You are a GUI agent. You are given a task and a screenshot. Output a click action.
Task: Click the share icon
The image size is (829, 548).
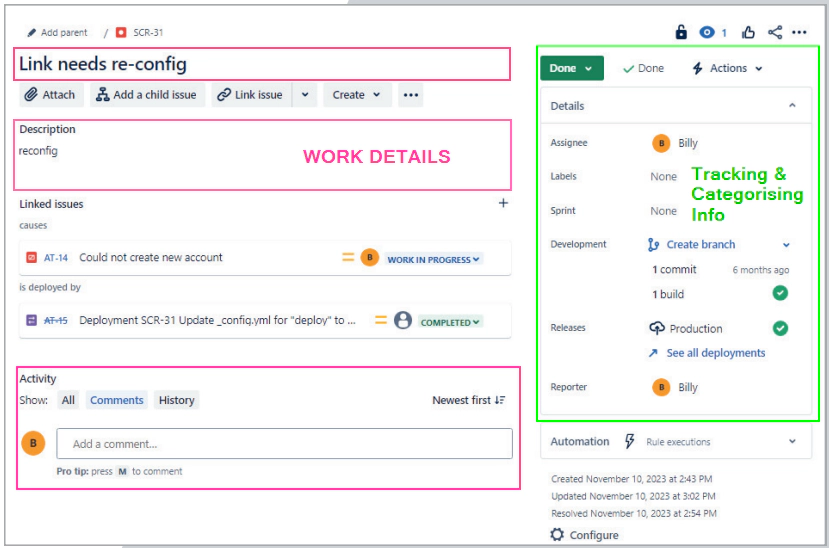pos(775,33)
